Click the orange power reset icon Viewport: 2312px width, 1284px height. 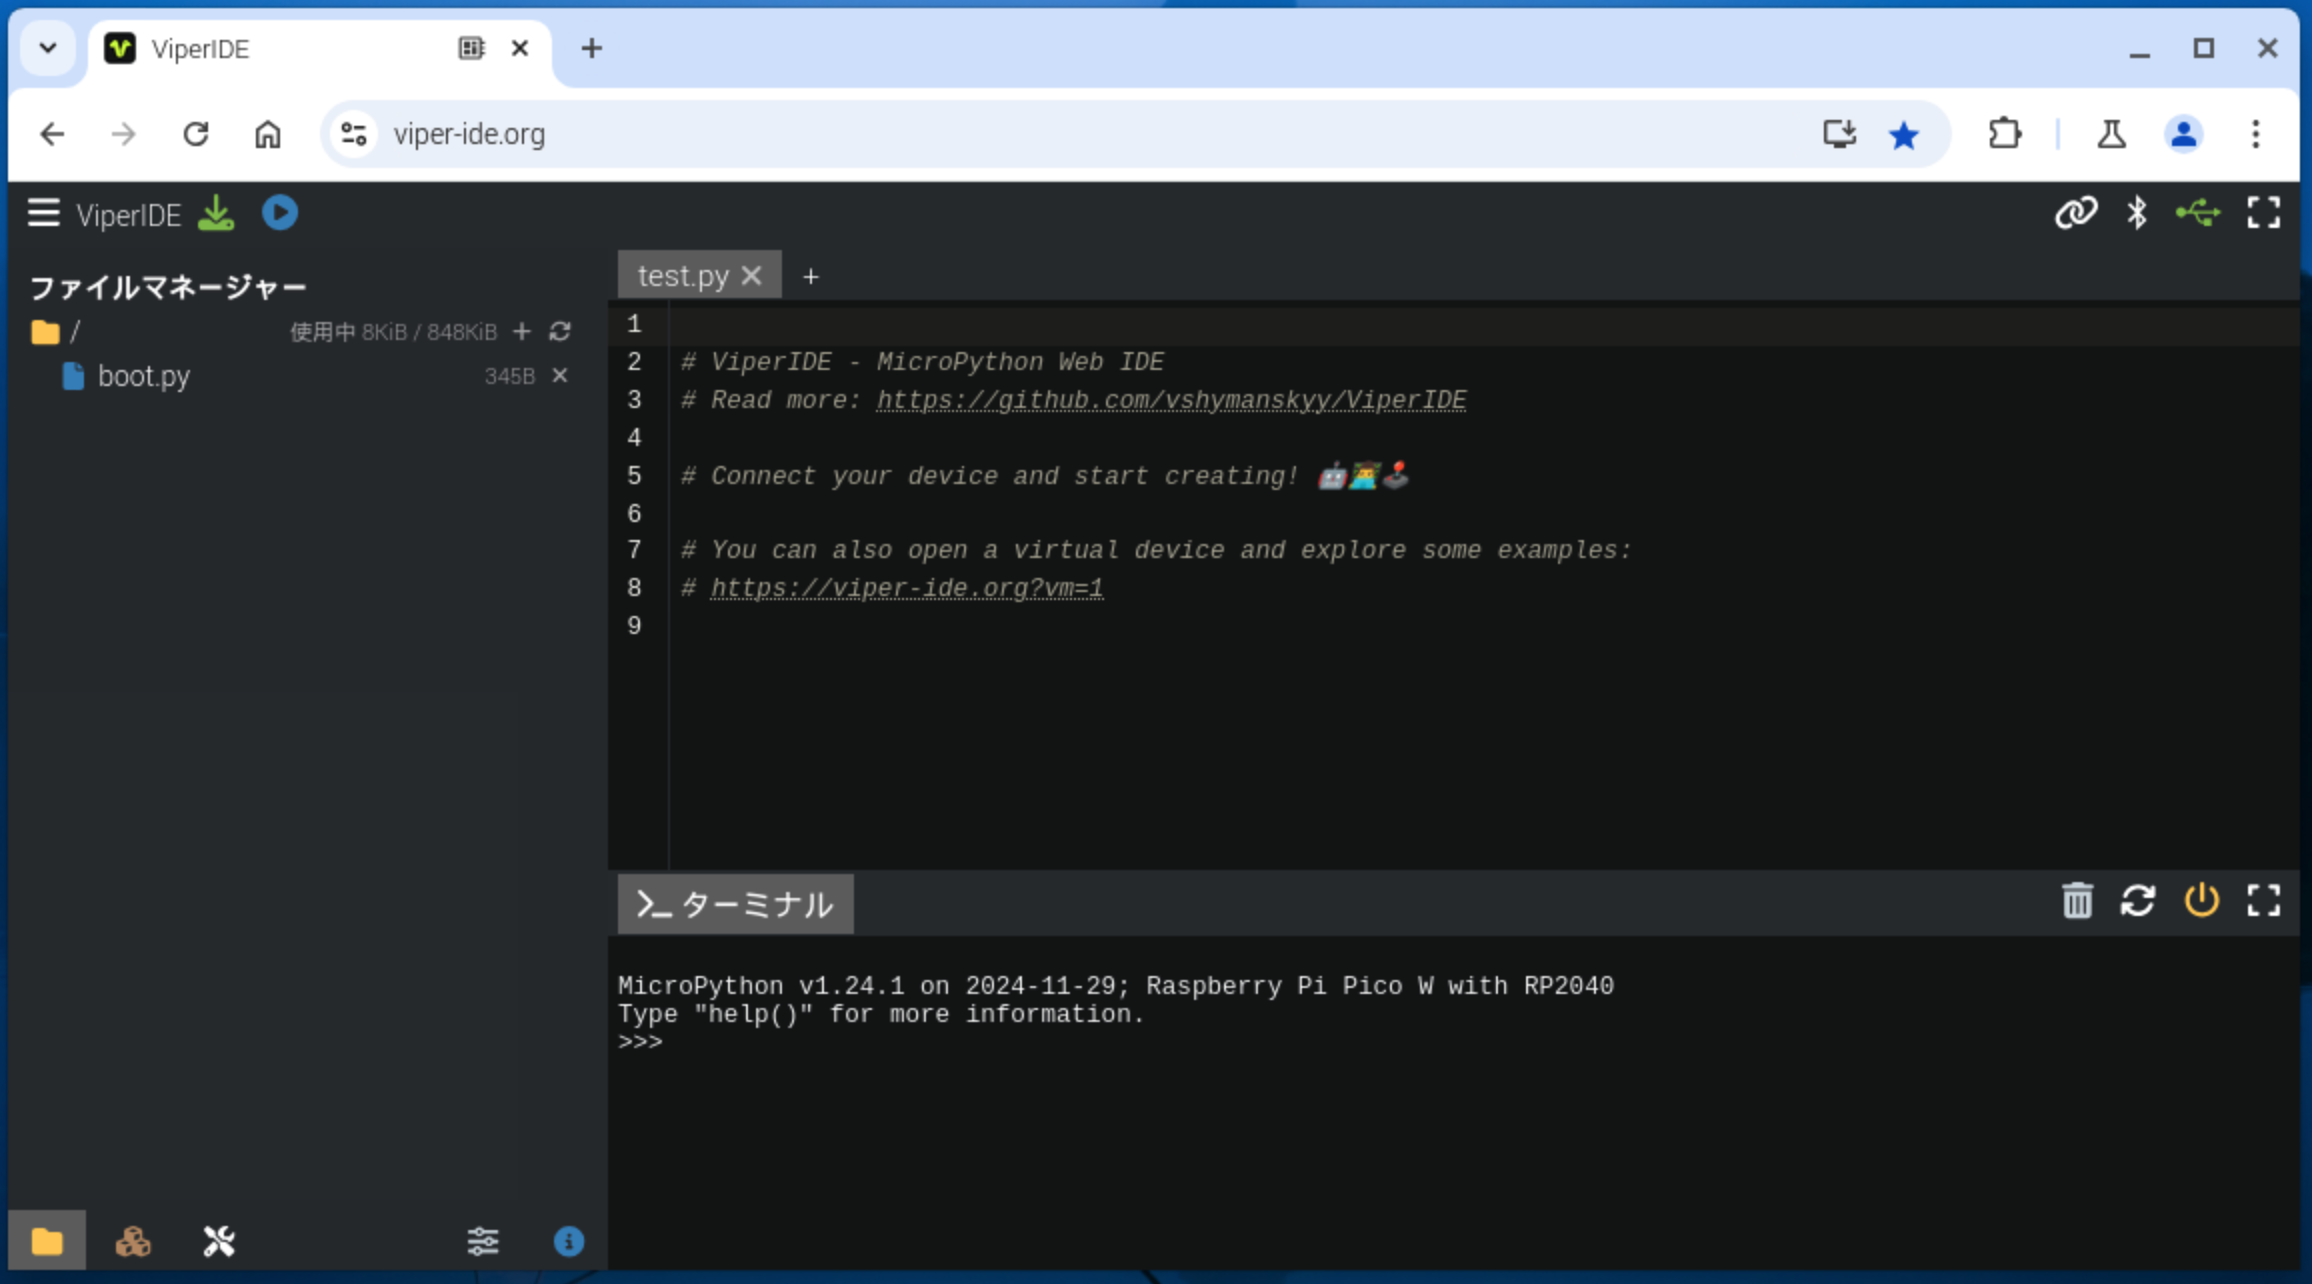click(2201, 901)
